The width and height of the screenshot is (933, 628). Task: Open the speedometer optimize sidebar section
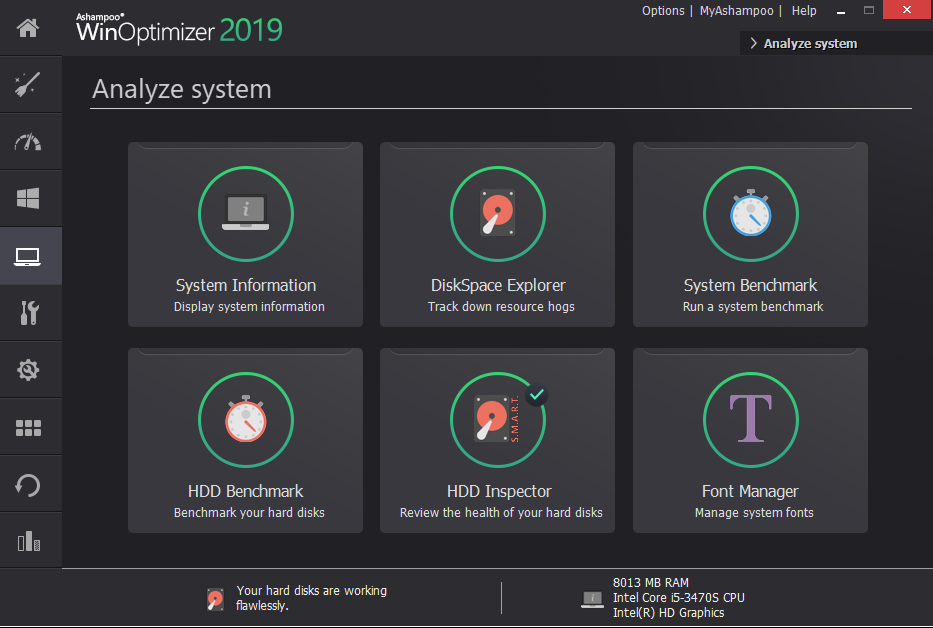click(27, 142)
